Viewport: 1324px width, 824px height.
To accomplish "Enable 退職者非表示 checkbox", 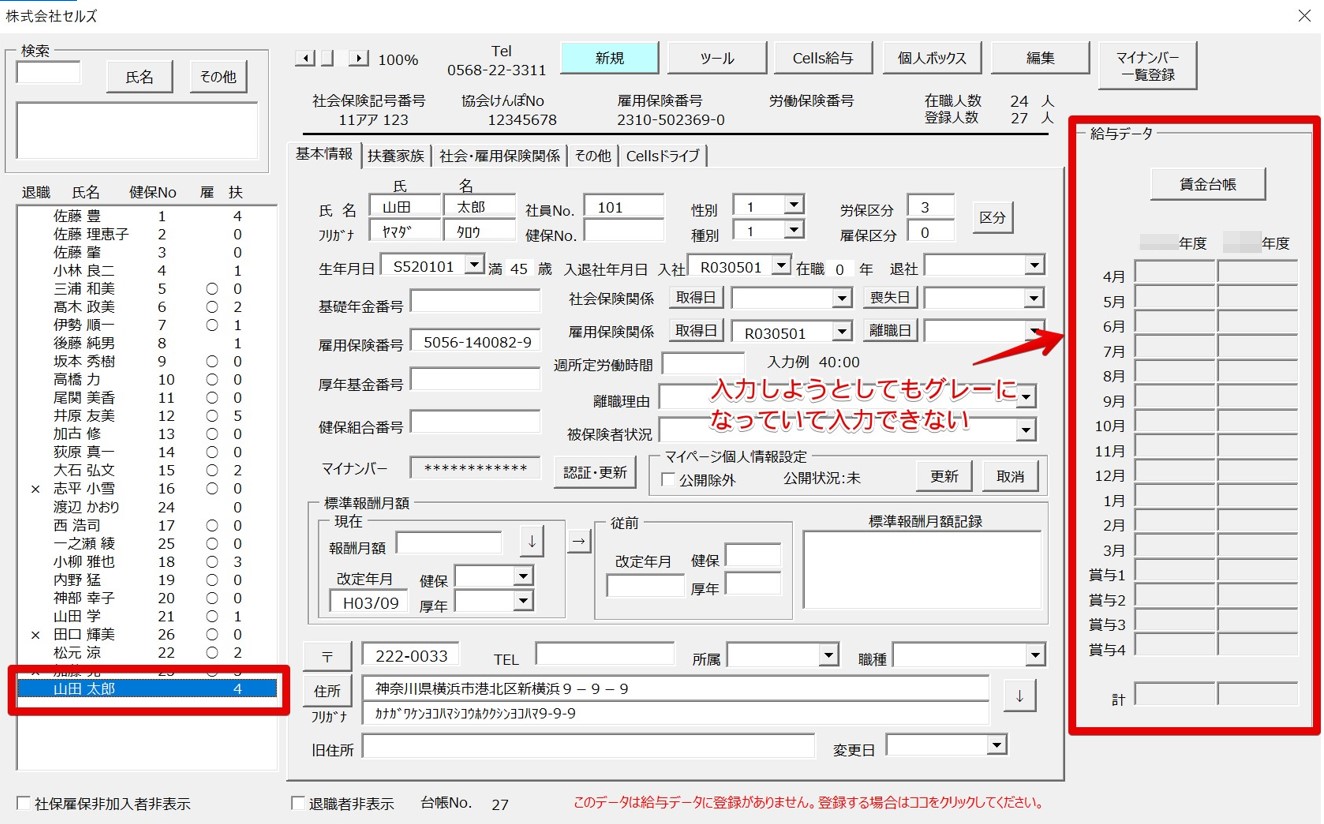I will pyautogui.click(x=298, y=803).
